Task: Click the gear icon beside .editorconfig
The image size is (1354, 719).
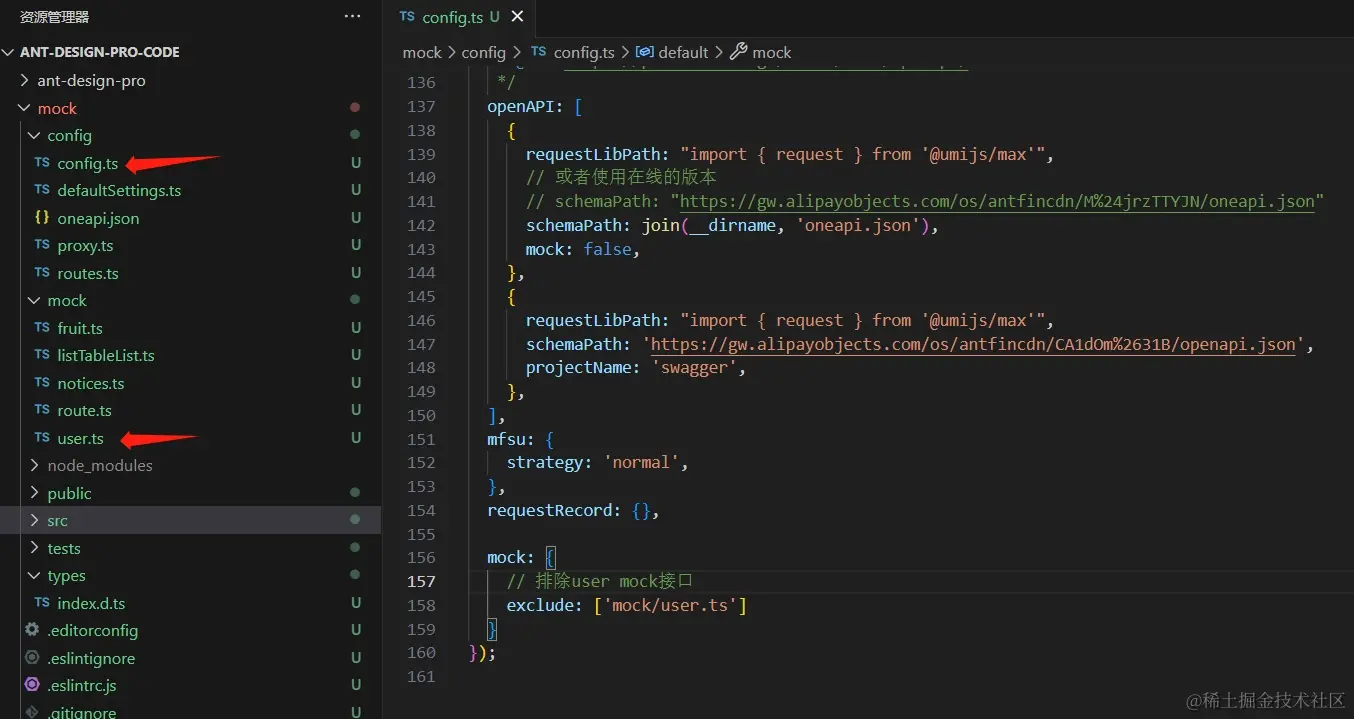Action: (x=32, y=630)
